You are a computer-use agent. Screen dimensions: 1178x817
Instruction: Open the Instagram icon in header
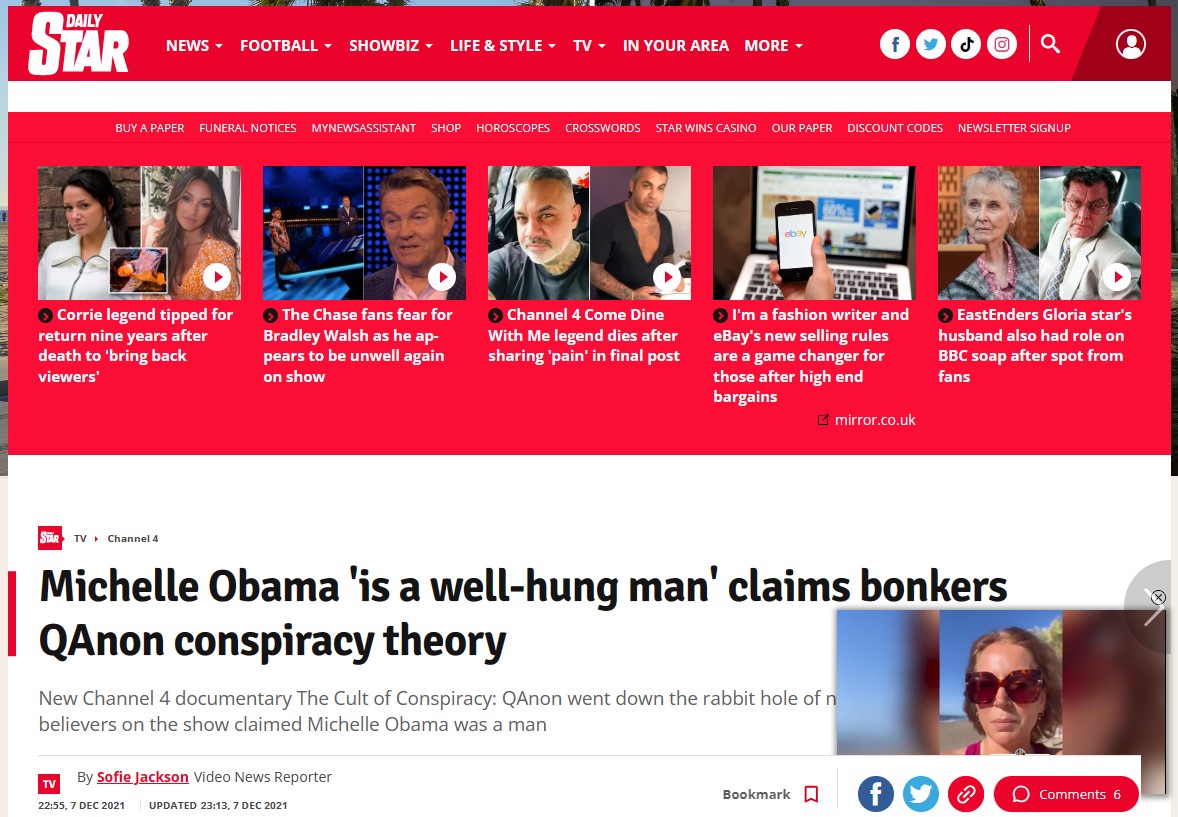pyautogui.click(x=1001, y=44)
